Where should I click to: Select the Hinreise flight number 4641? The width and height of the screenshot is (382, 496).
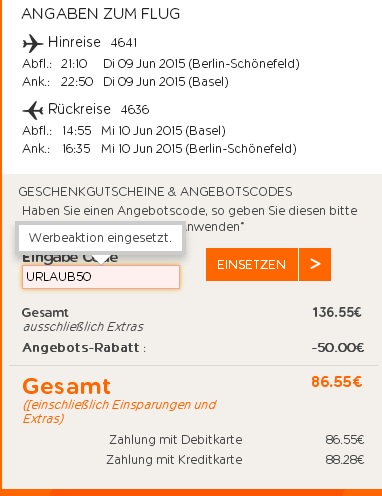click(x=124, y=43)
